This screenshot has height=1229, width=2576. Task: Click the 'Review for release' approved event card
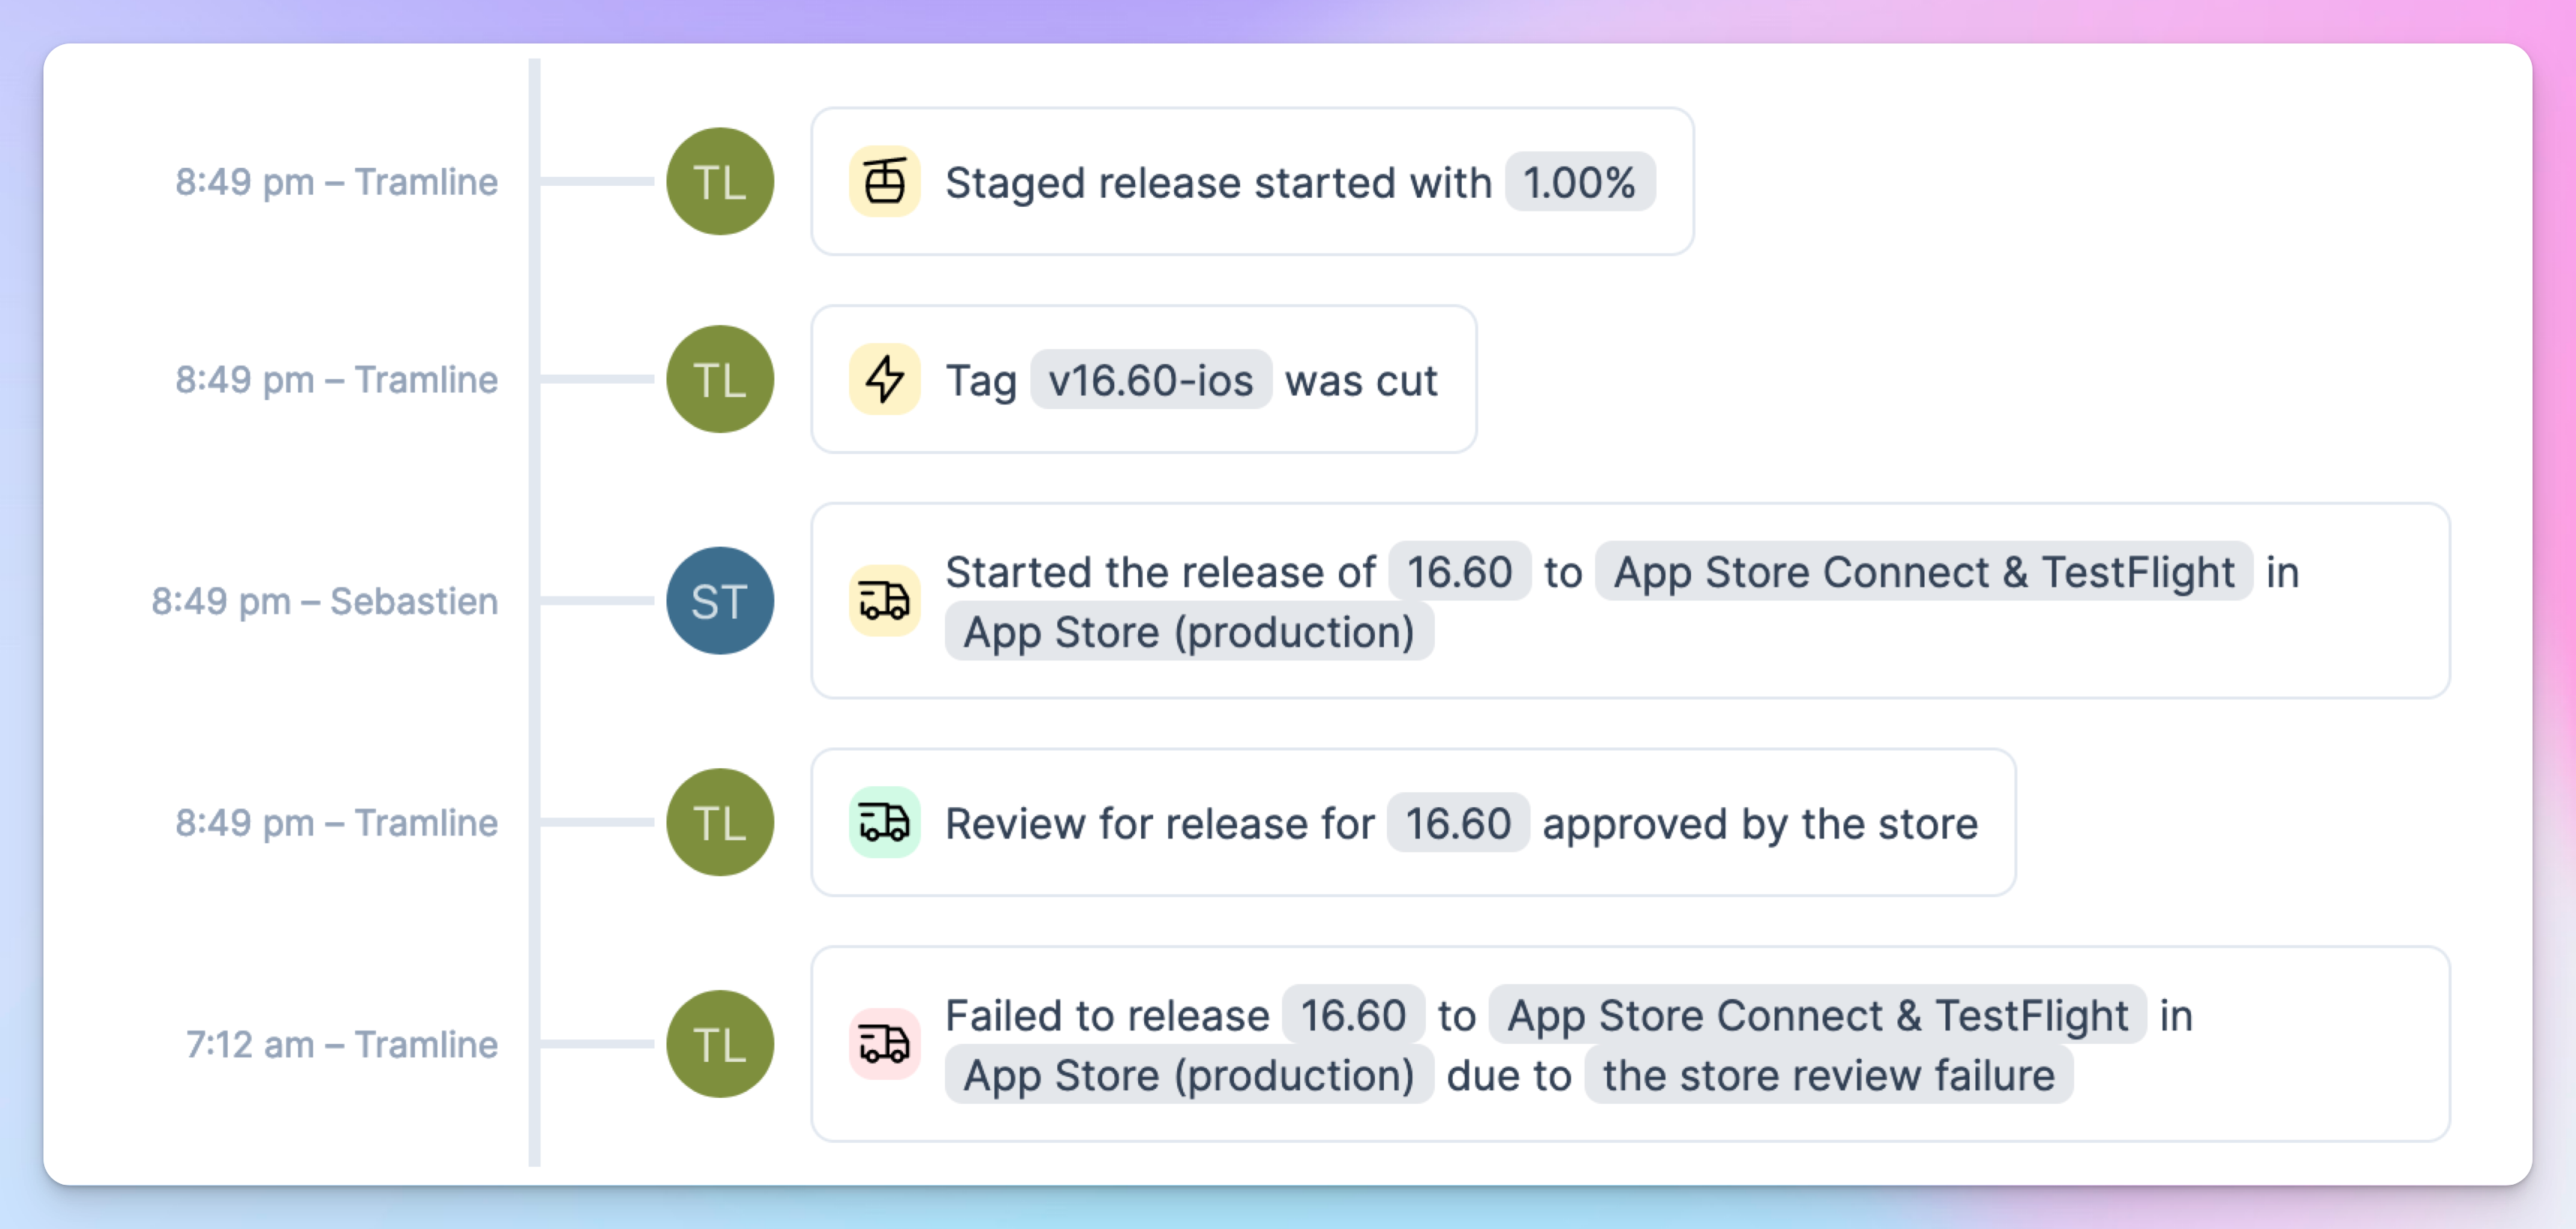point(1413,823)
